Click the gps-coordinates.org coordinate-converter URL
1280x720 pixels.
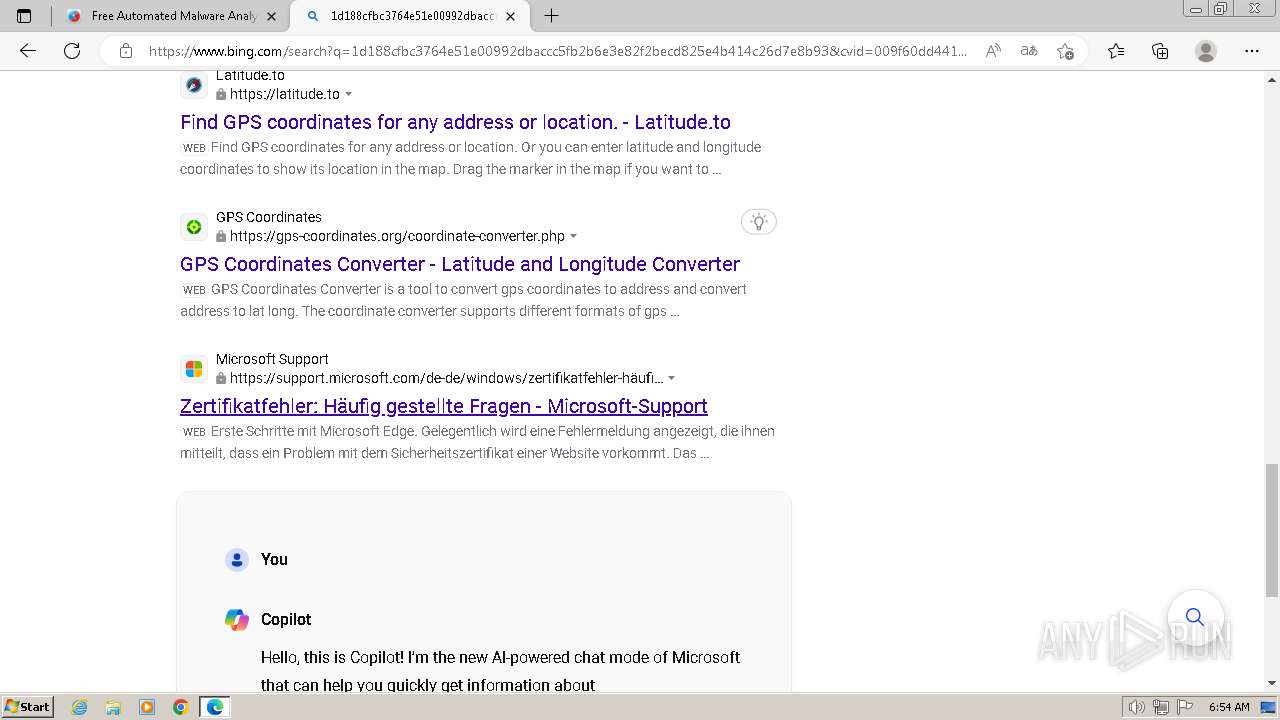[397, 236]
